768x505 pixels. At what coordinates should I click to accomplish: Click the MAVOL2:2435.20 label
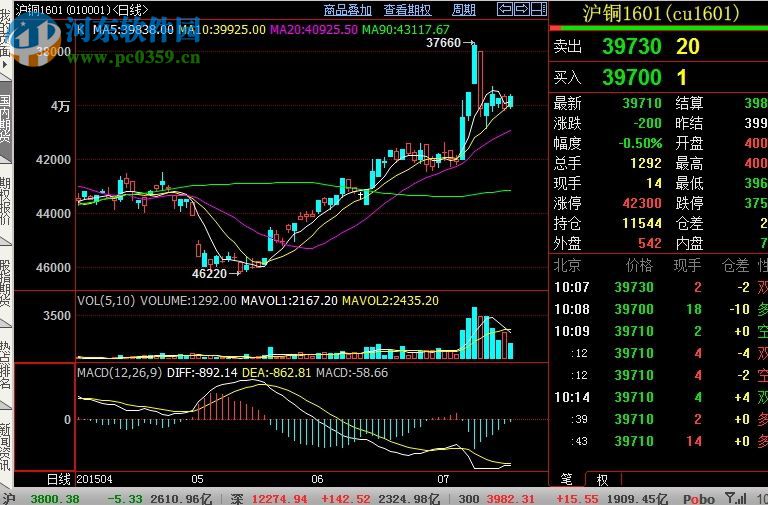click(390, 300)
